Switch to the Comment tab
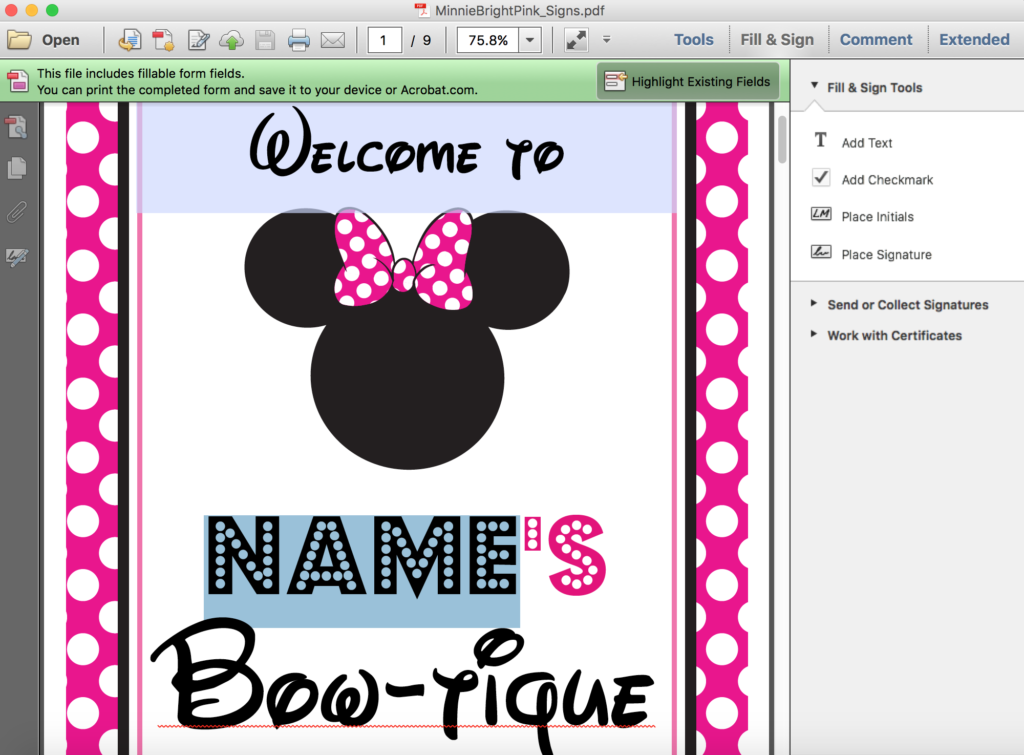 tap(877, 39)
